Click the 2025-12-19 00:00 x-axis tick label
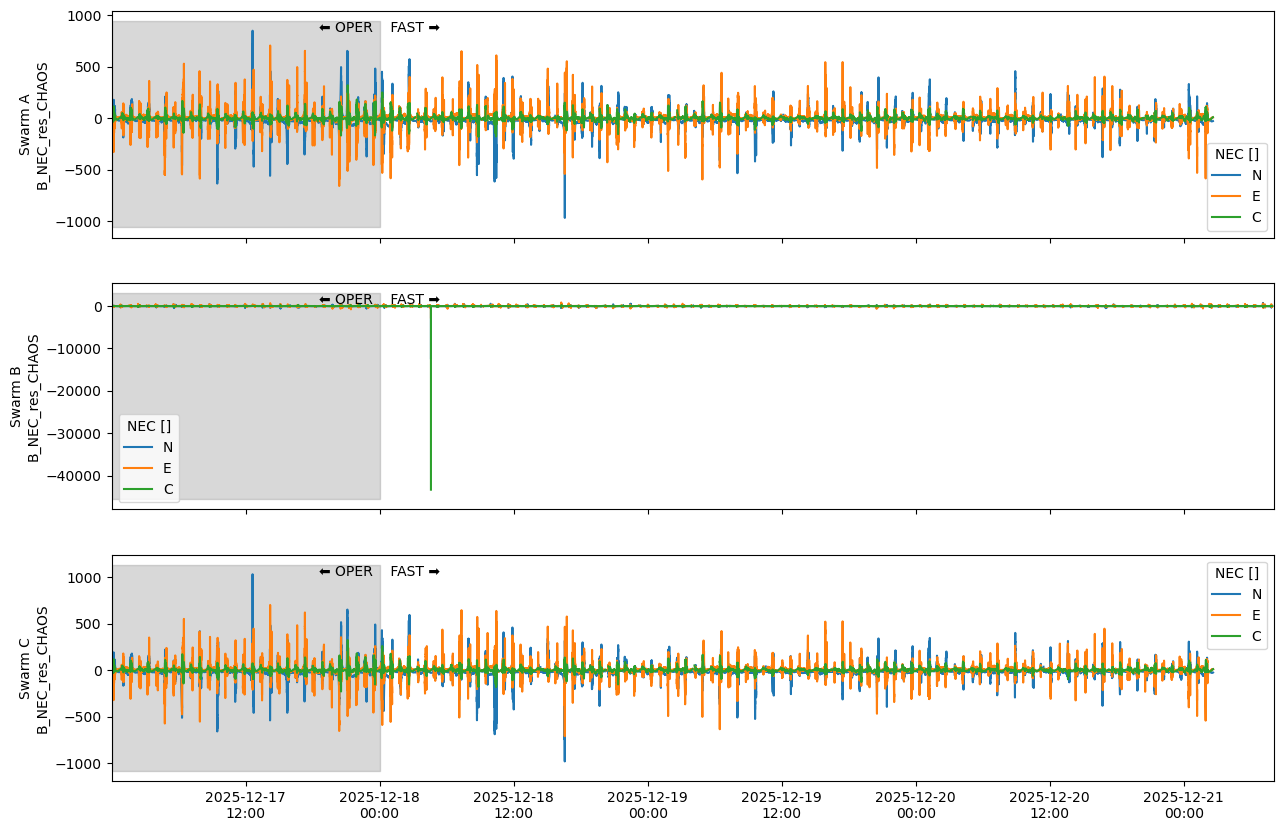 [x=648, y=804]
